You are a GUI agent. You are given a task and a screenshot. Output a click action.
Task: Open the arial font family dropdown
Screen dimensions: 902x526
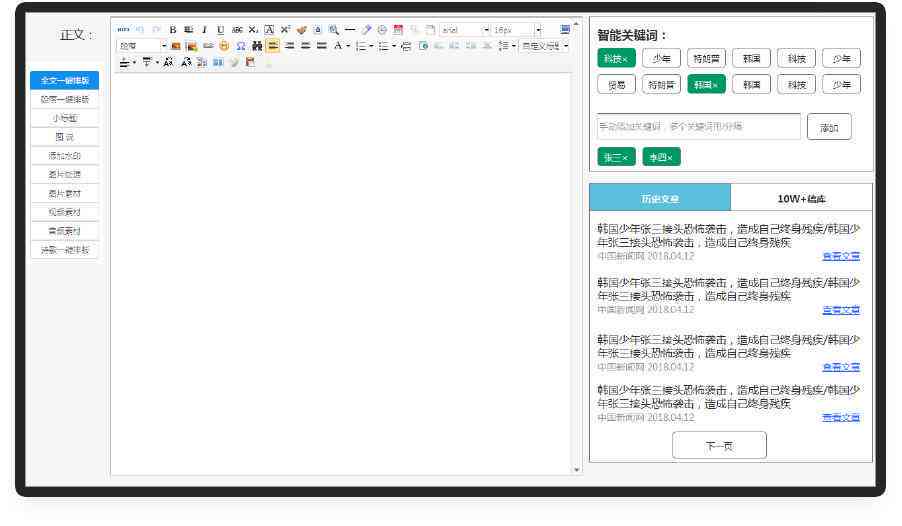[x=465, y=29]
